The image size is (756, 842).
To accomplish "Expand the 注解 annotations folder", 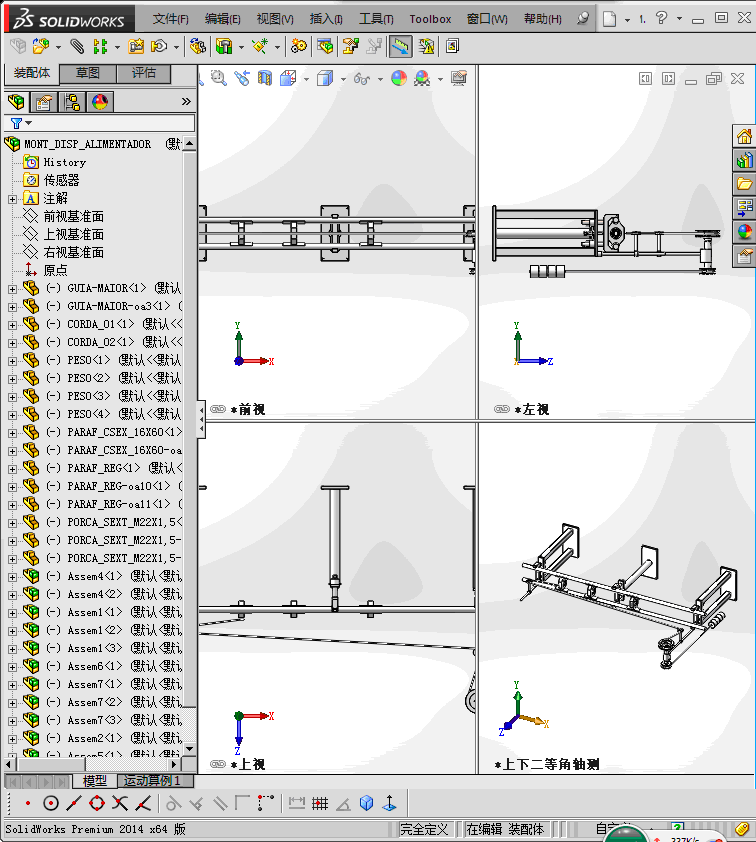I will [12, 199].
